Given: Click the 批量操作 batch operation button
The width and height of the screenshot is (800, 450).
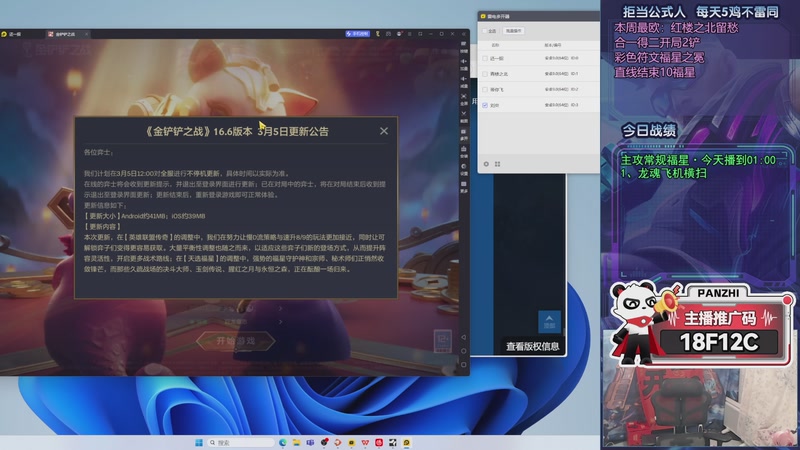Looking at the screenshot, I should coord(513,31).
